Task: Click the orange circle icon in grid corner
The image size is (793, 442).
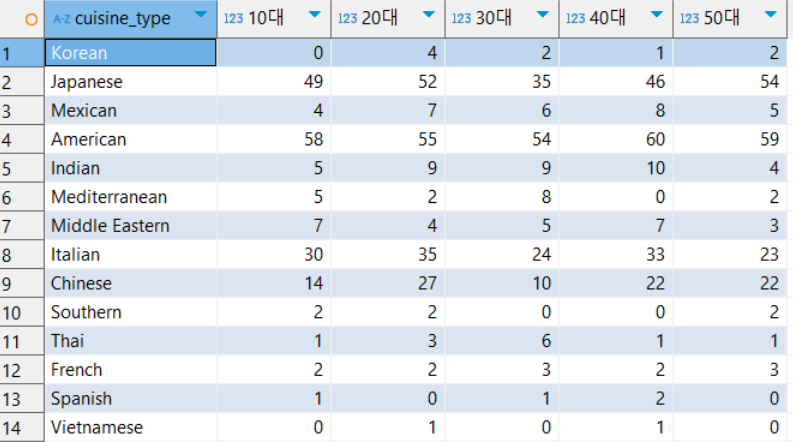Action: click(x=31, y=20)
